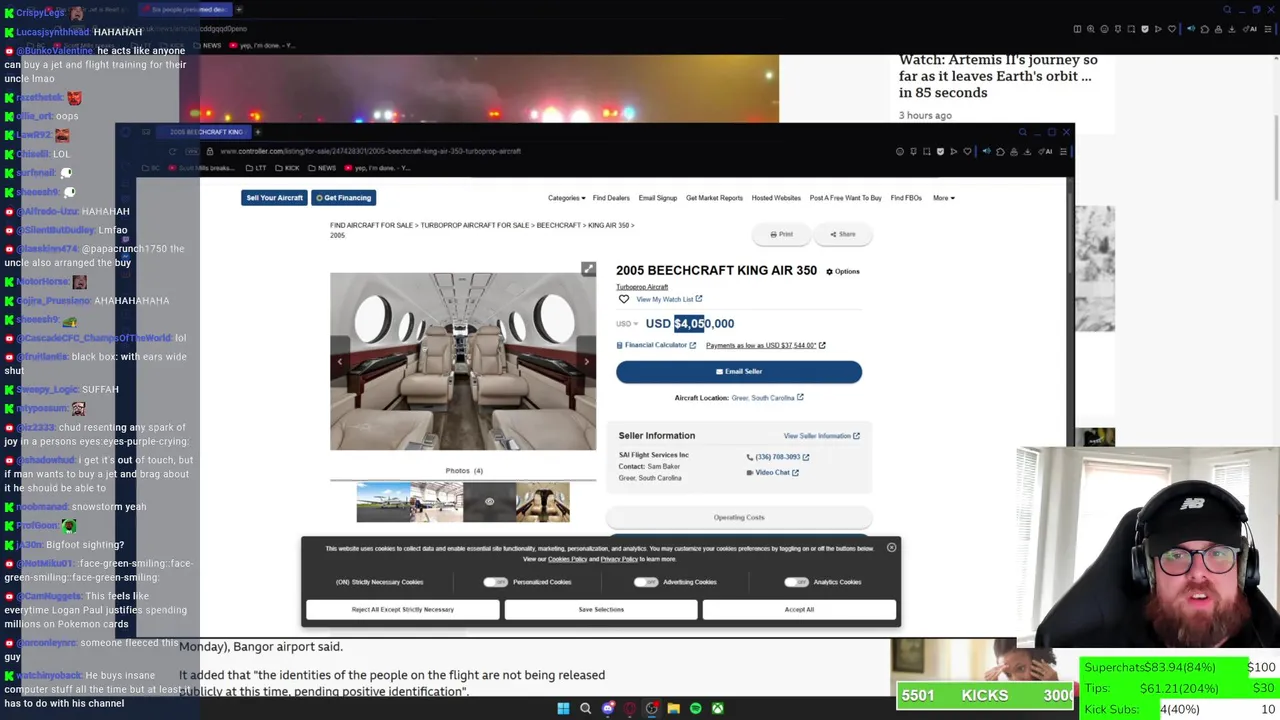This screenshot has width=1280, height=720.
Task: Open the Financial Calculator link
Action: click(x=656, y=345)
